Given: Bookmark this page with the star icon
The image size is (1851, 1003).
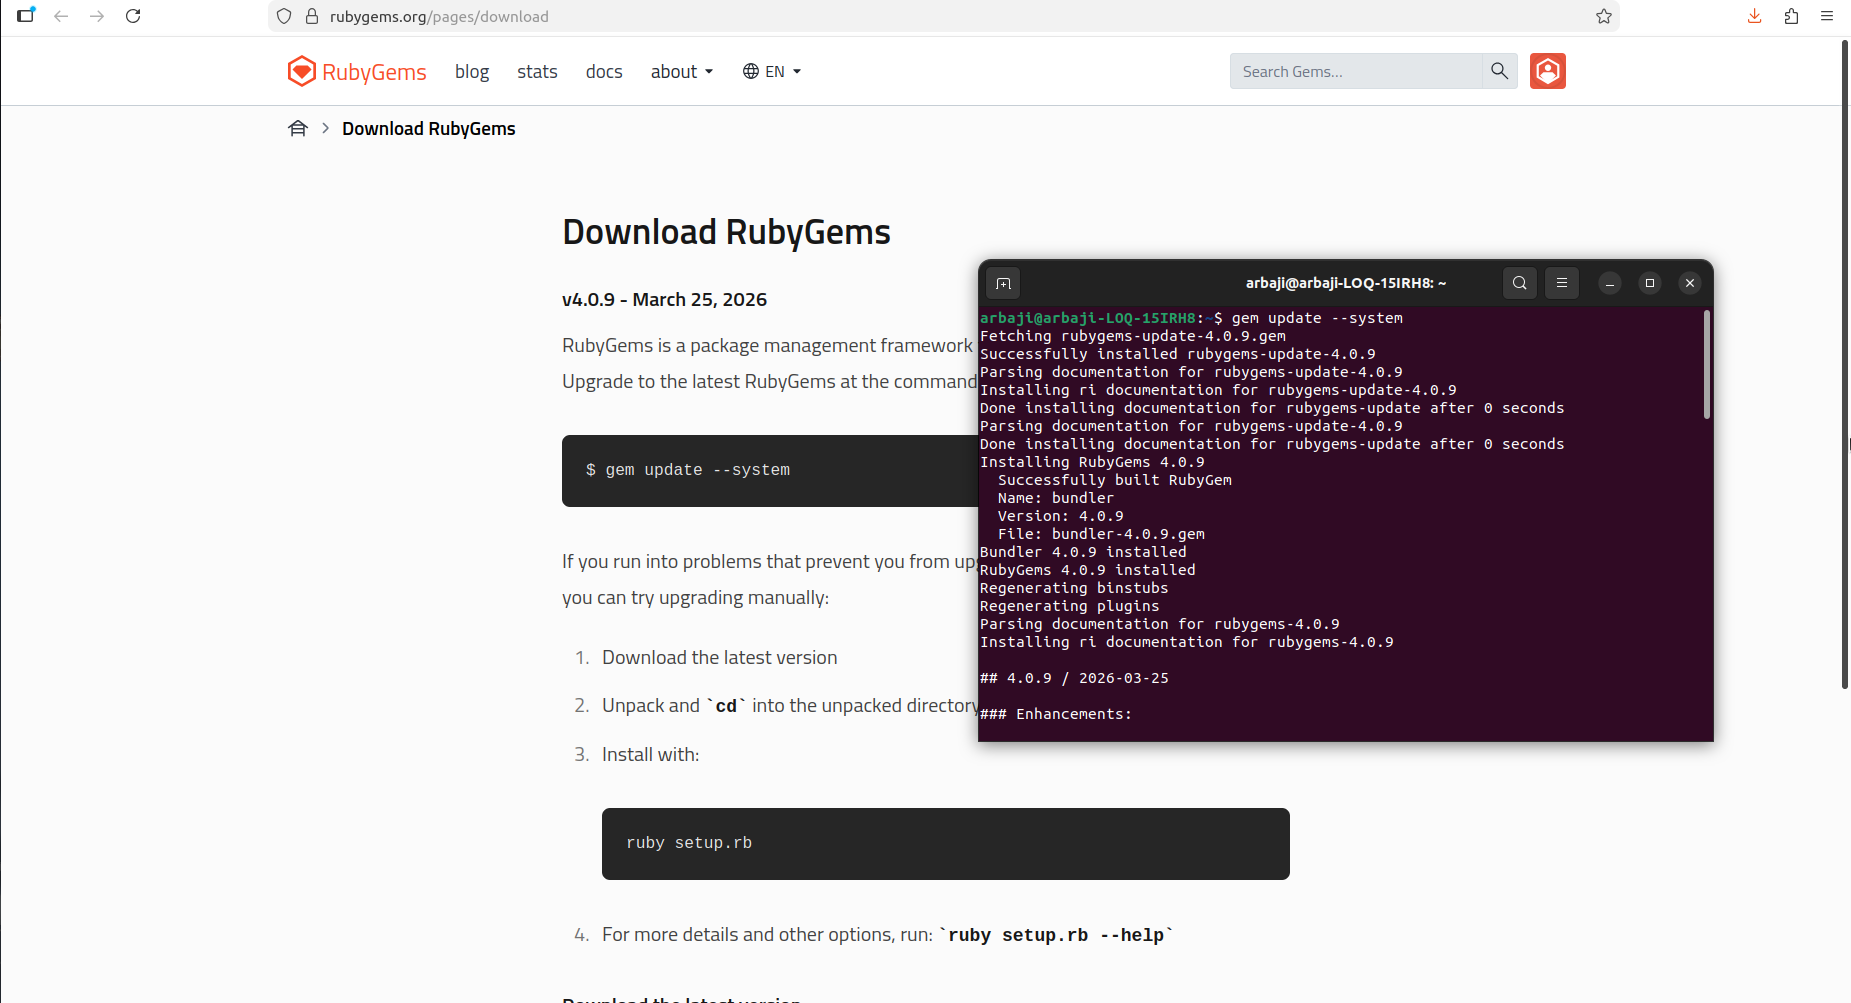Looking at the screenshot, I should tap(1604, 16).
